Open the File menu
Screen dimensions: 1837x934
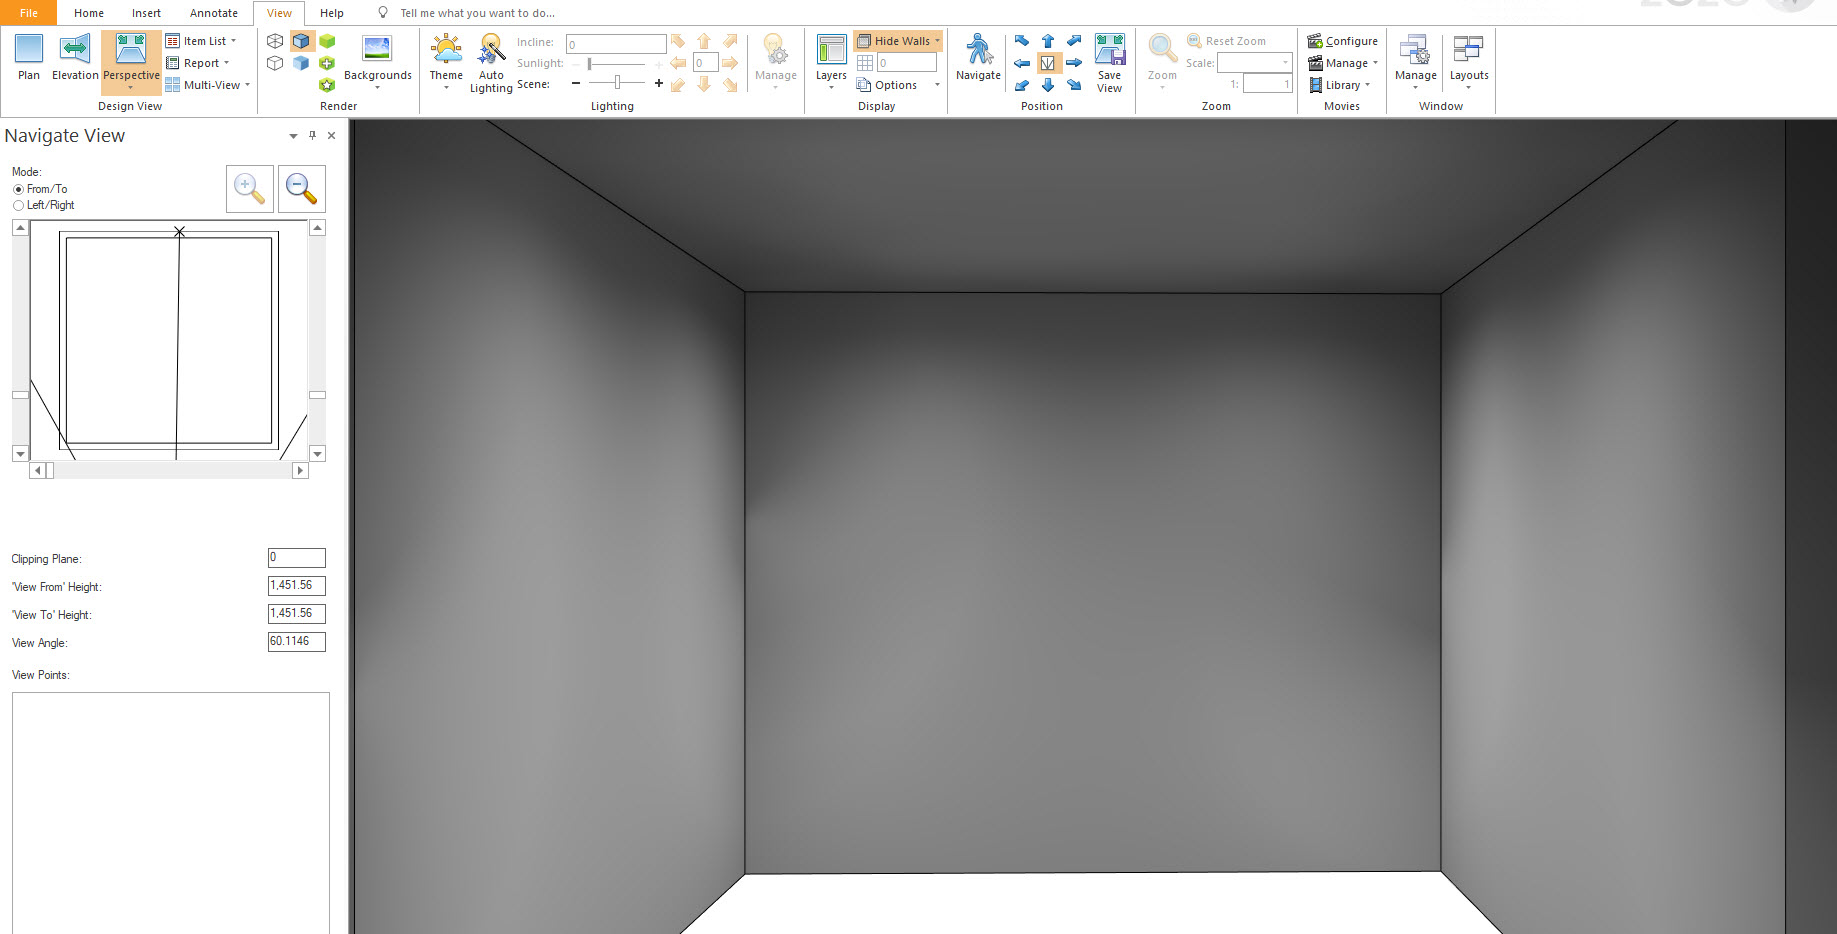click(29, 13)
